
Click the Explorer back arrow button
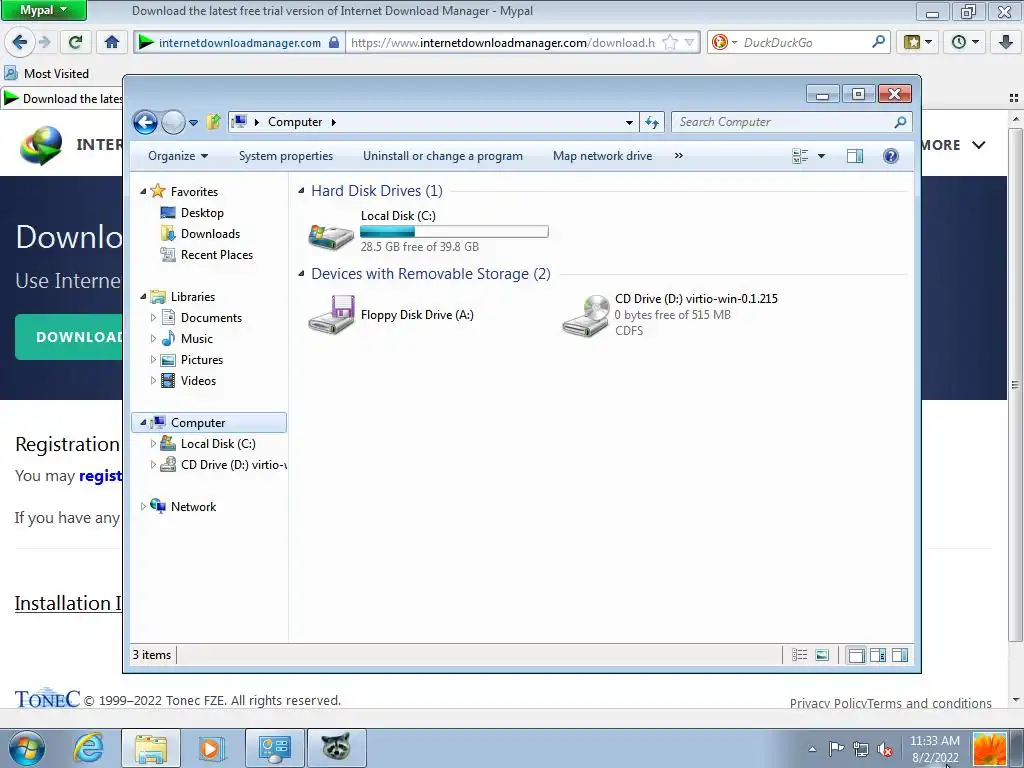145,122
